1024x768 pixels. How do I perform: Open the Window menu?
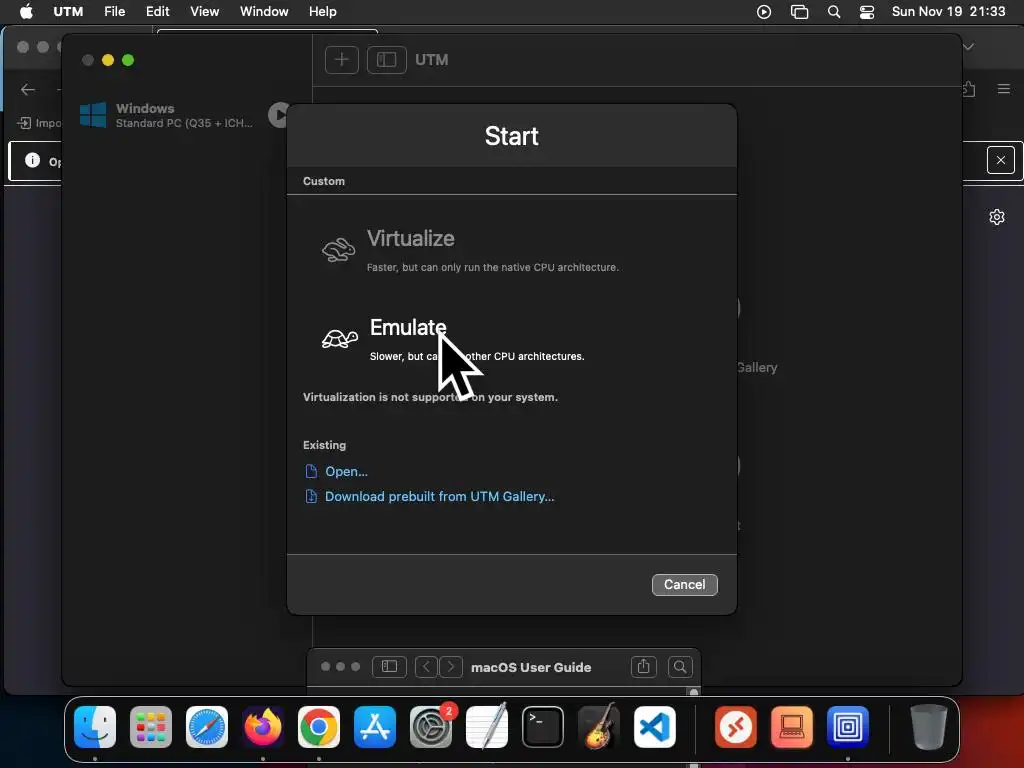point(264,12)
